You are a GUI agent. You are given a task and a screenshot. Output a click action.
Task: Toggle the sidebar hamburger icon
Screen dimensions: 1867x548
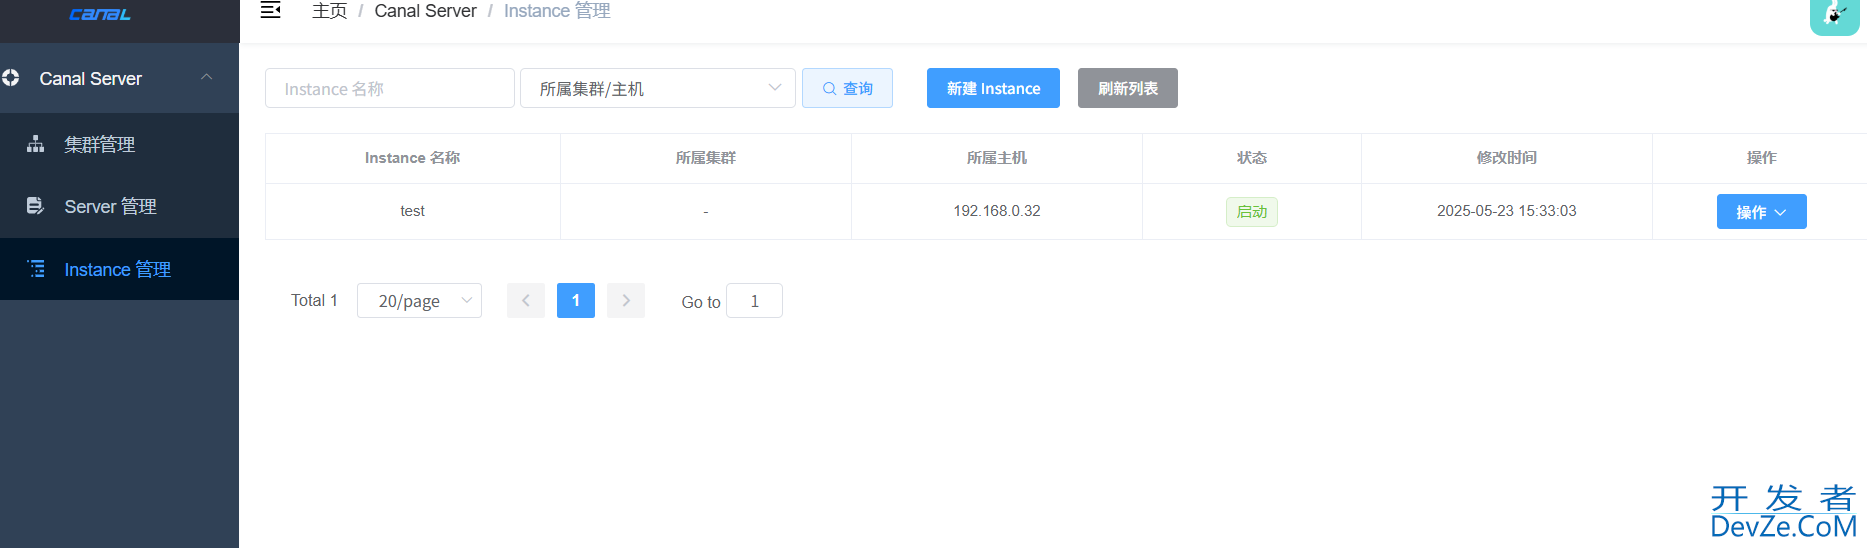(x=270, y=11)
